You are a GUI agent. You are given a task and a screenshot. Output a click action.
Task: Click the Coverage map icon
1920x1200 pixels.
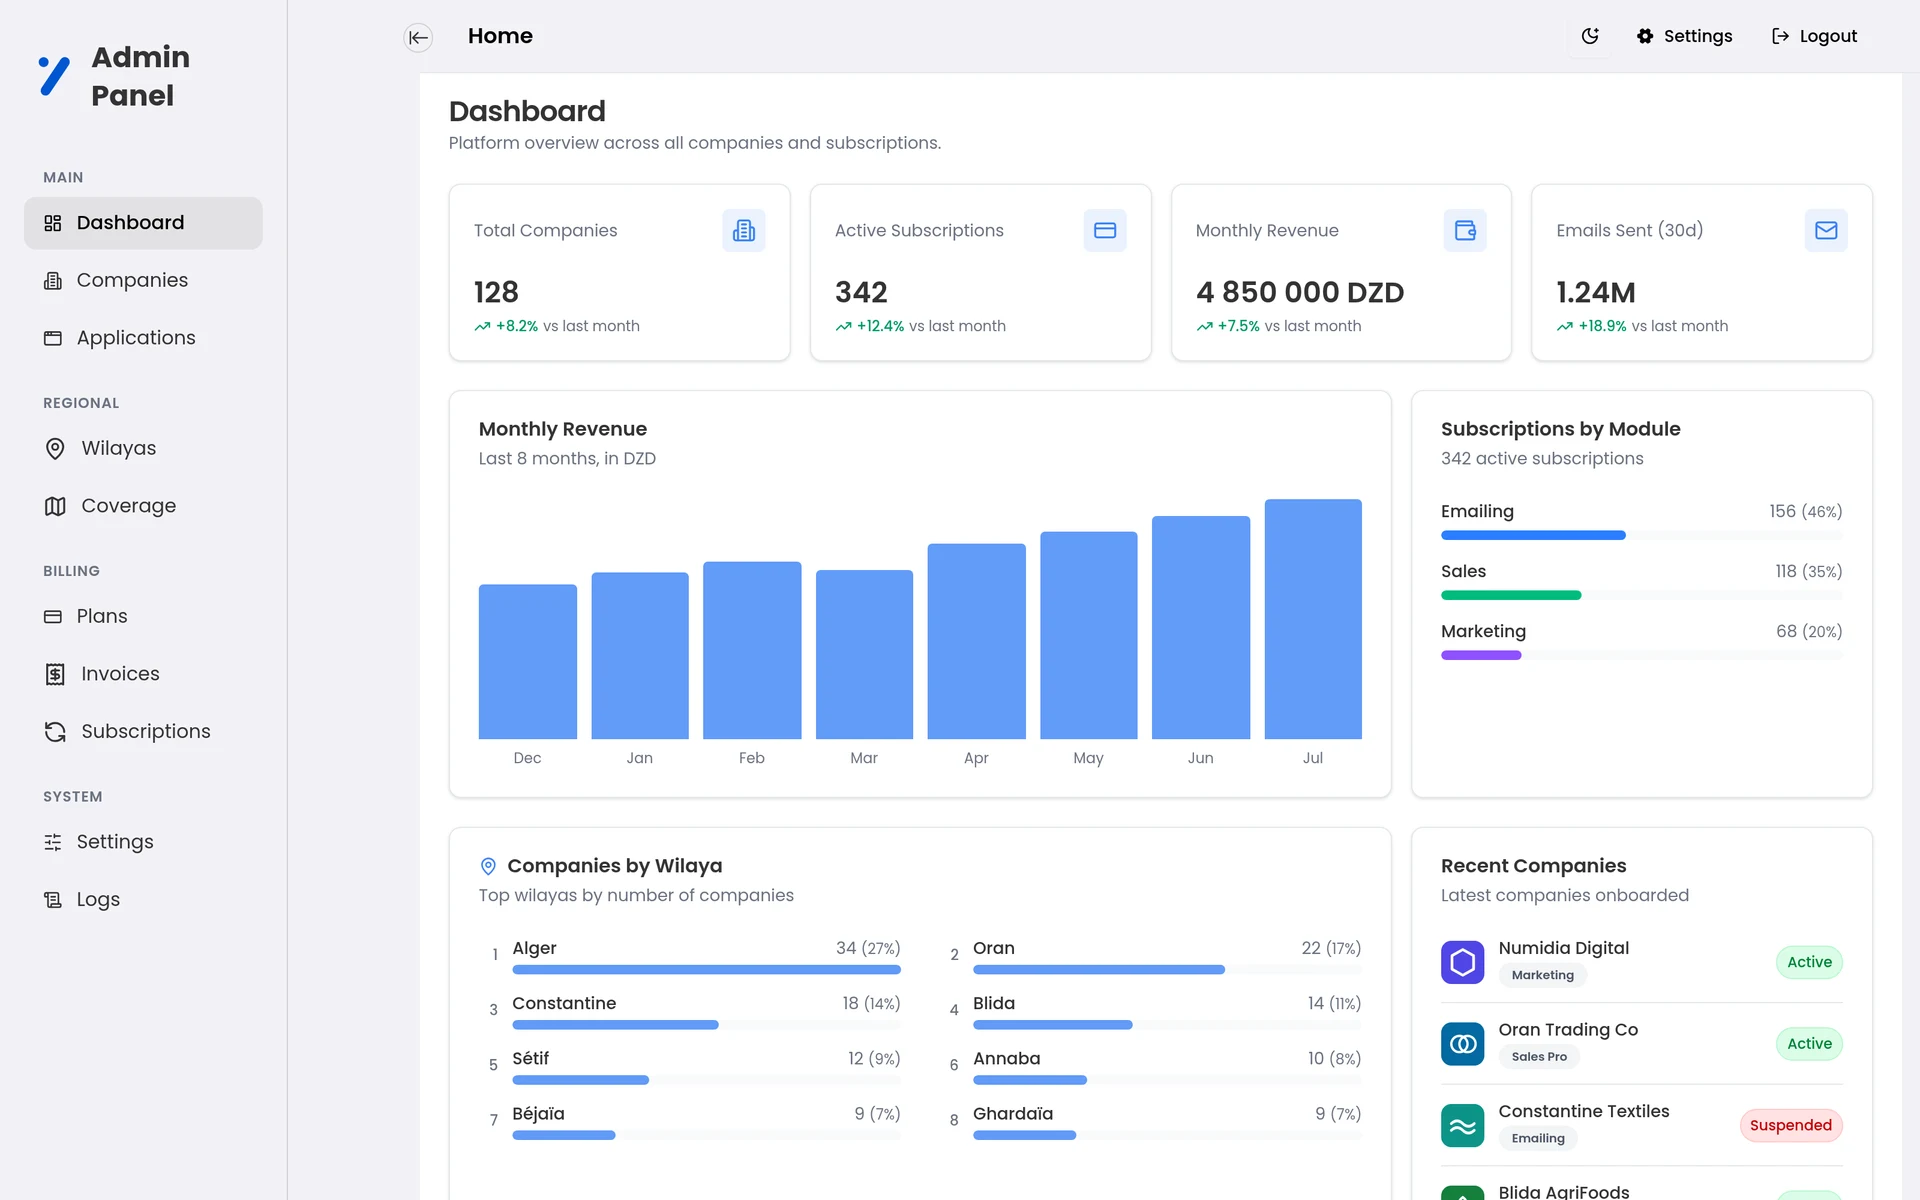click(55, 506)
